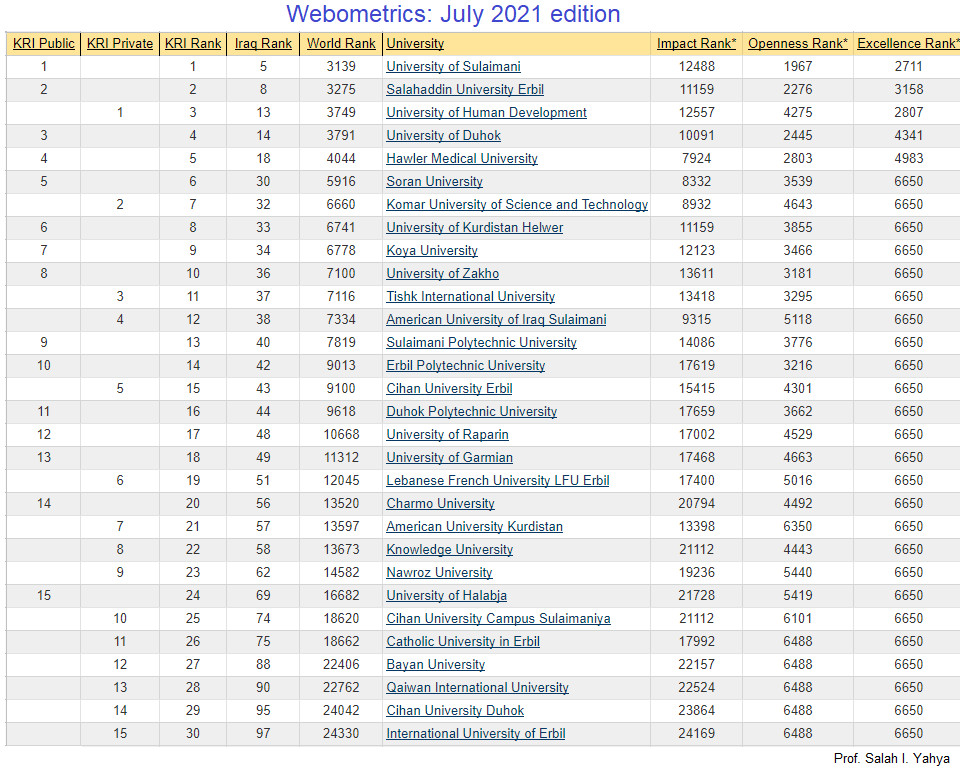The width and height of the screenshot is (960, 772).
Task: Open University of Human Development link
Action: click(x=486, y=113)
